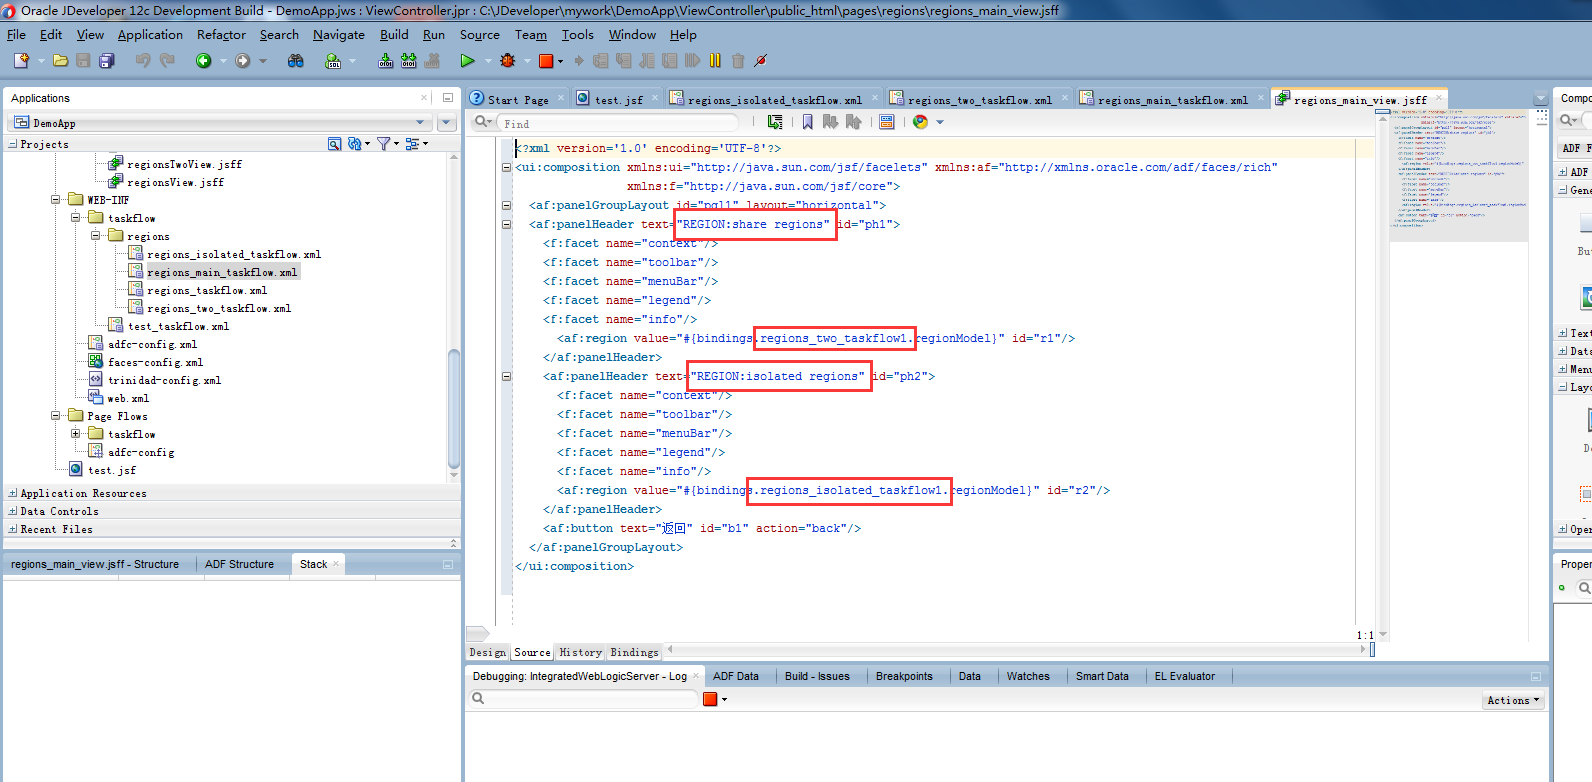This screenshot has width=1592, height=782.
Task: Click the Toggle Bookmark icon in editor toolbar
Action: pos(807,122)
